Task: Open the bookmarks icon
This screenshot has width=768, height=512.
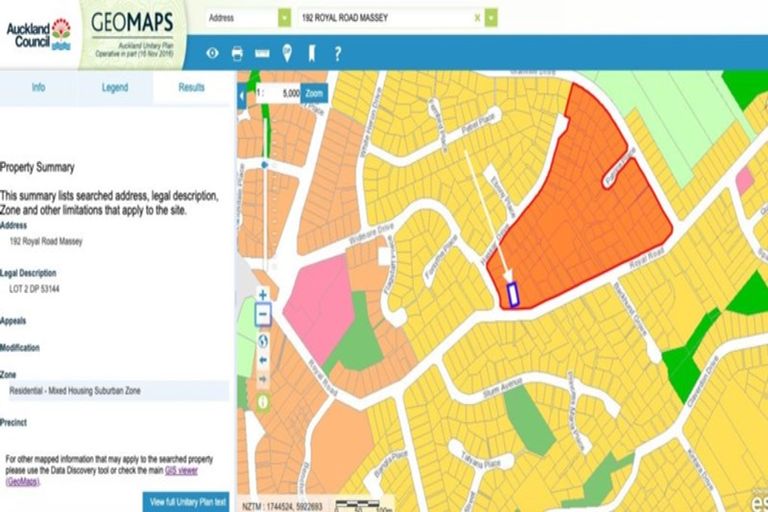Action: pos(312,53)
